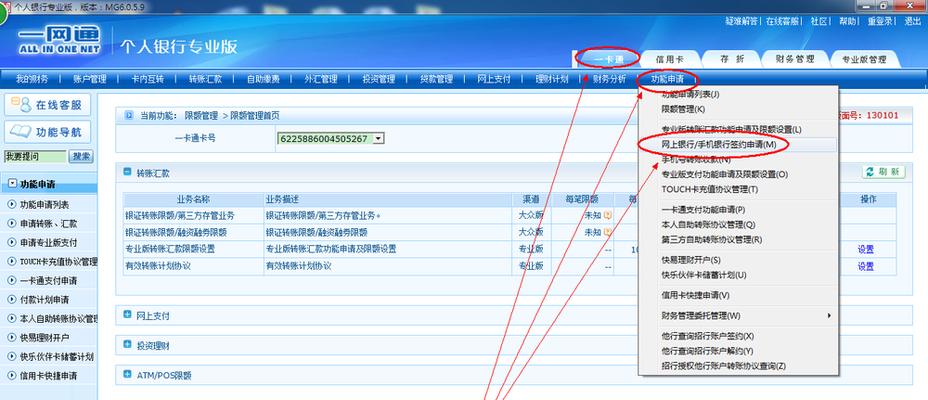Screen dimensions: 928x400
Task: Click 设置 link in 专业版转账汇款限额设置 row
Action: (866, 250)
